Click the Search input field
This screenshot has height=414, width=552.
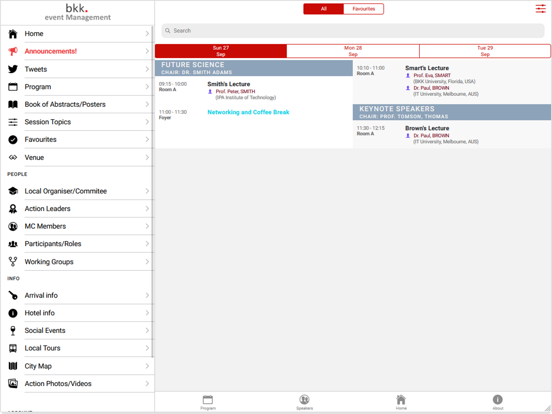[353, 31]
